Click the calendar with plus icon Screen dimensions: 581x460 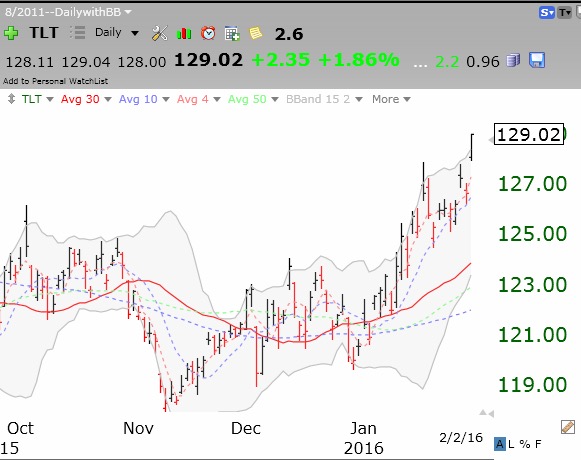point(232,34)
